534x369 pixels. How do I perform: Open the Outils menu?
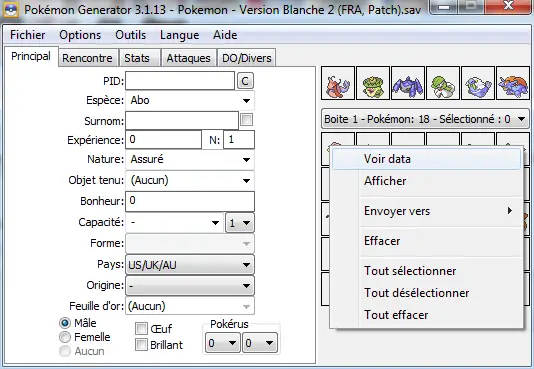coord(130,35)
